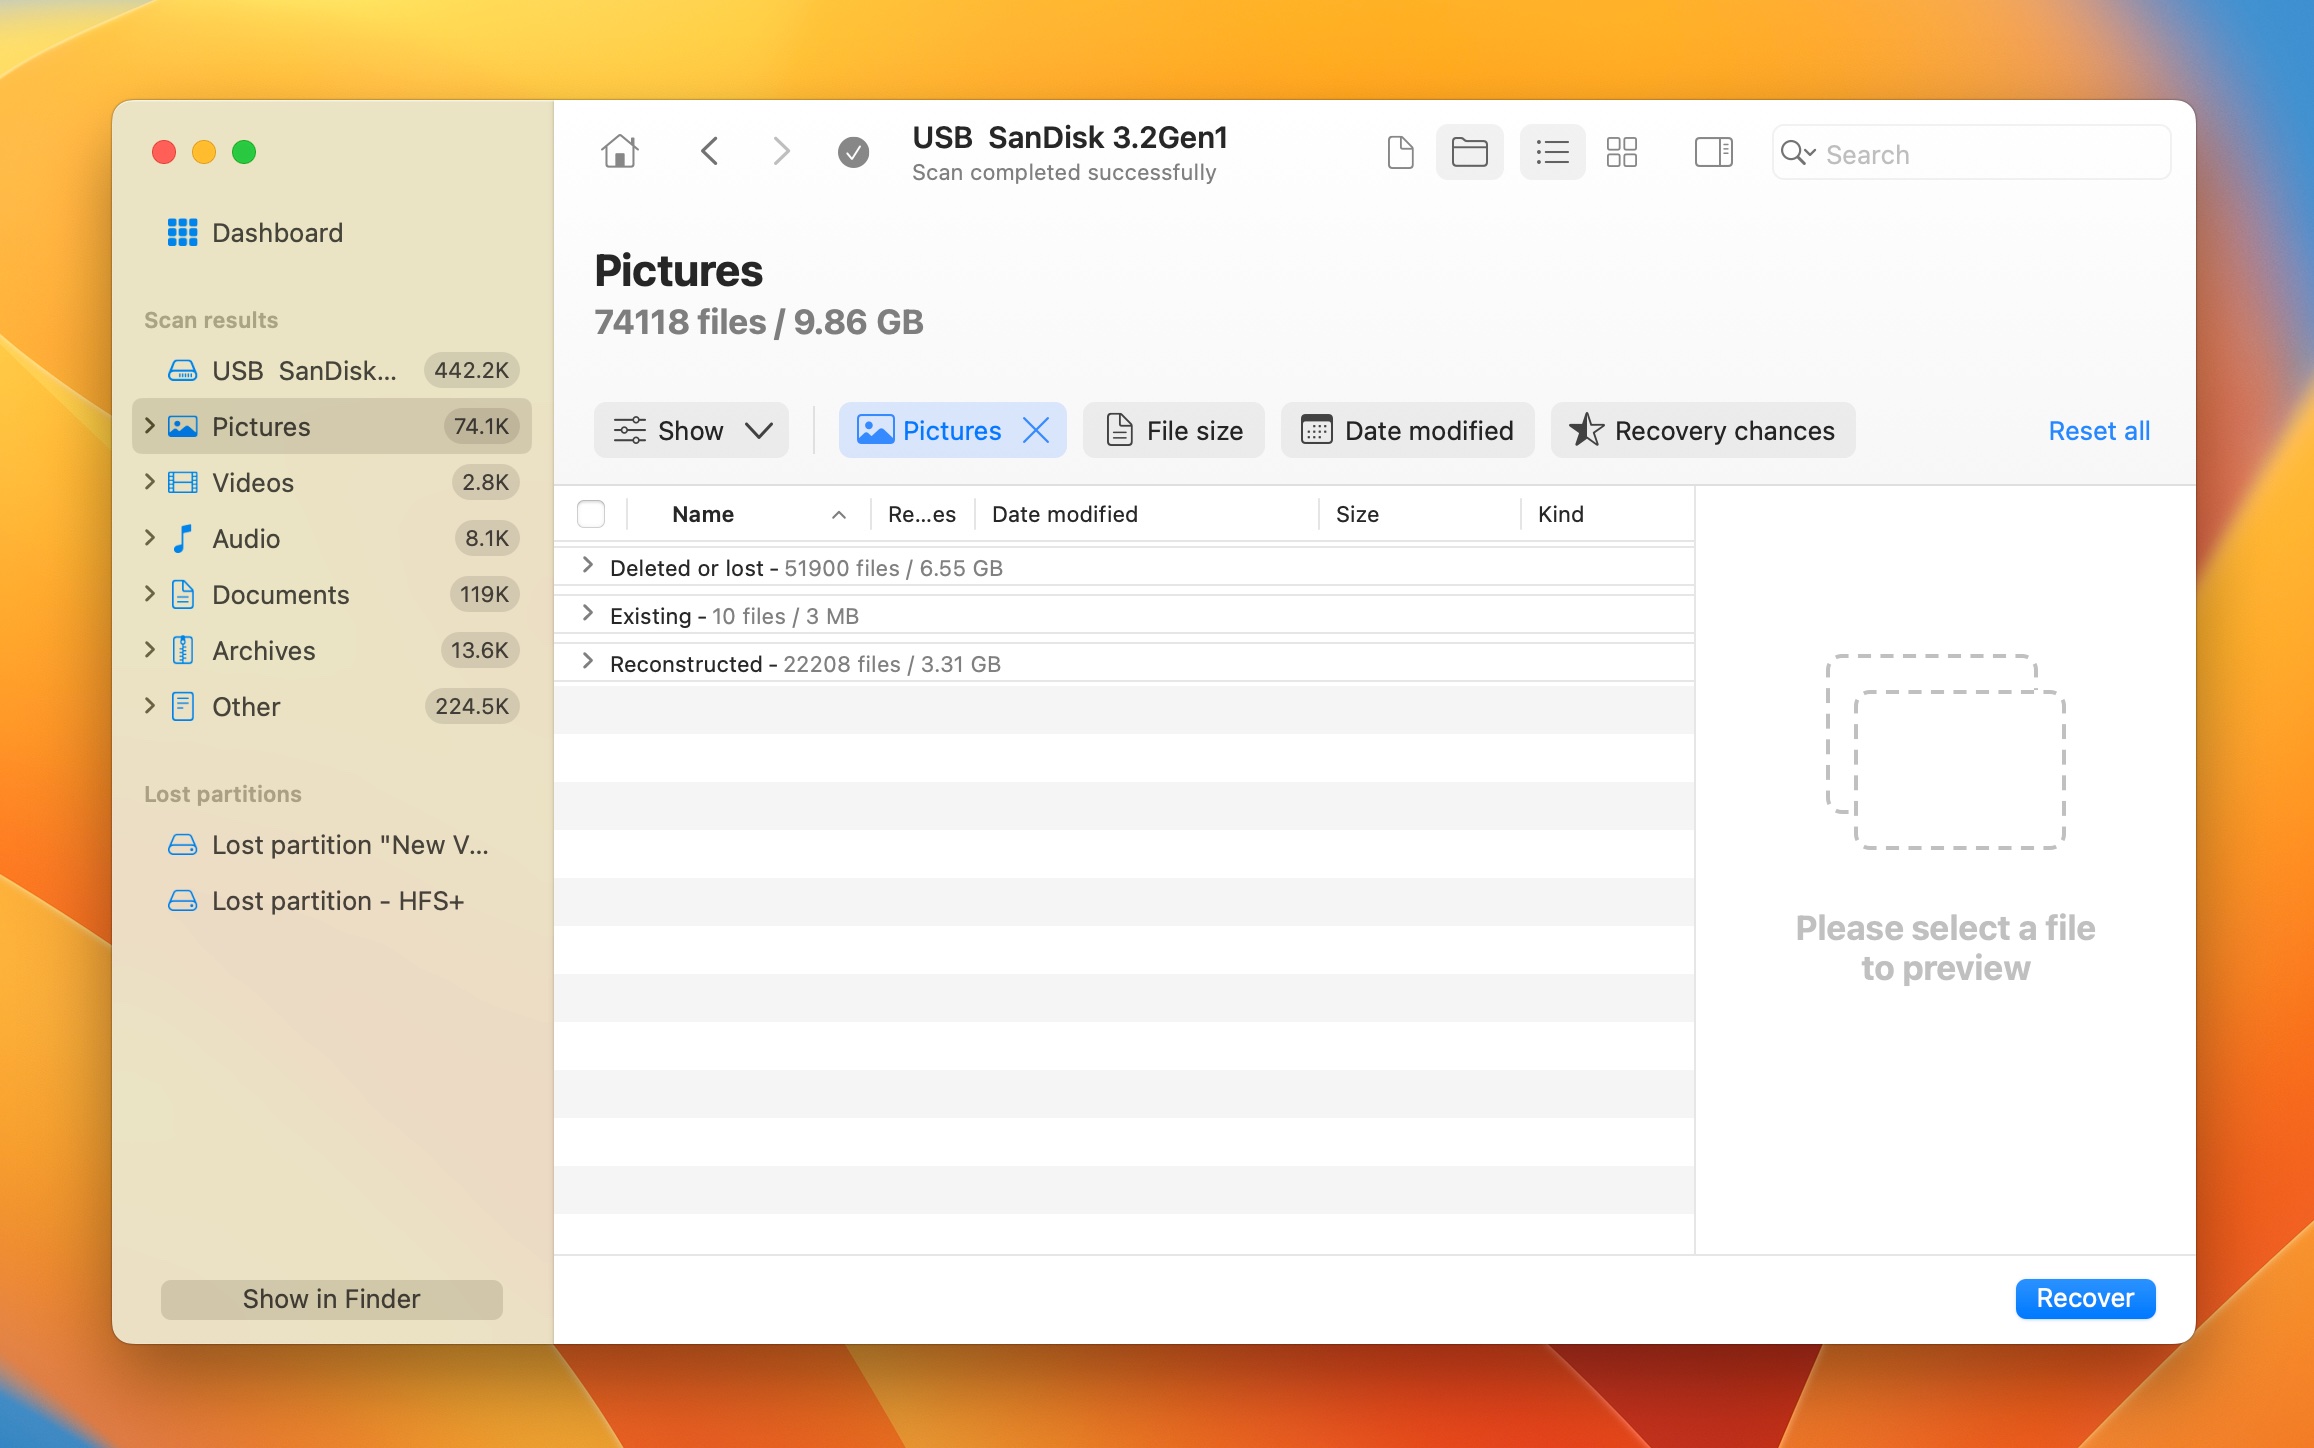Select 'Existing - 10 files / 3 MB' row
This screenshot has height=1448, width=2314.
click(x=1124, y=616)
